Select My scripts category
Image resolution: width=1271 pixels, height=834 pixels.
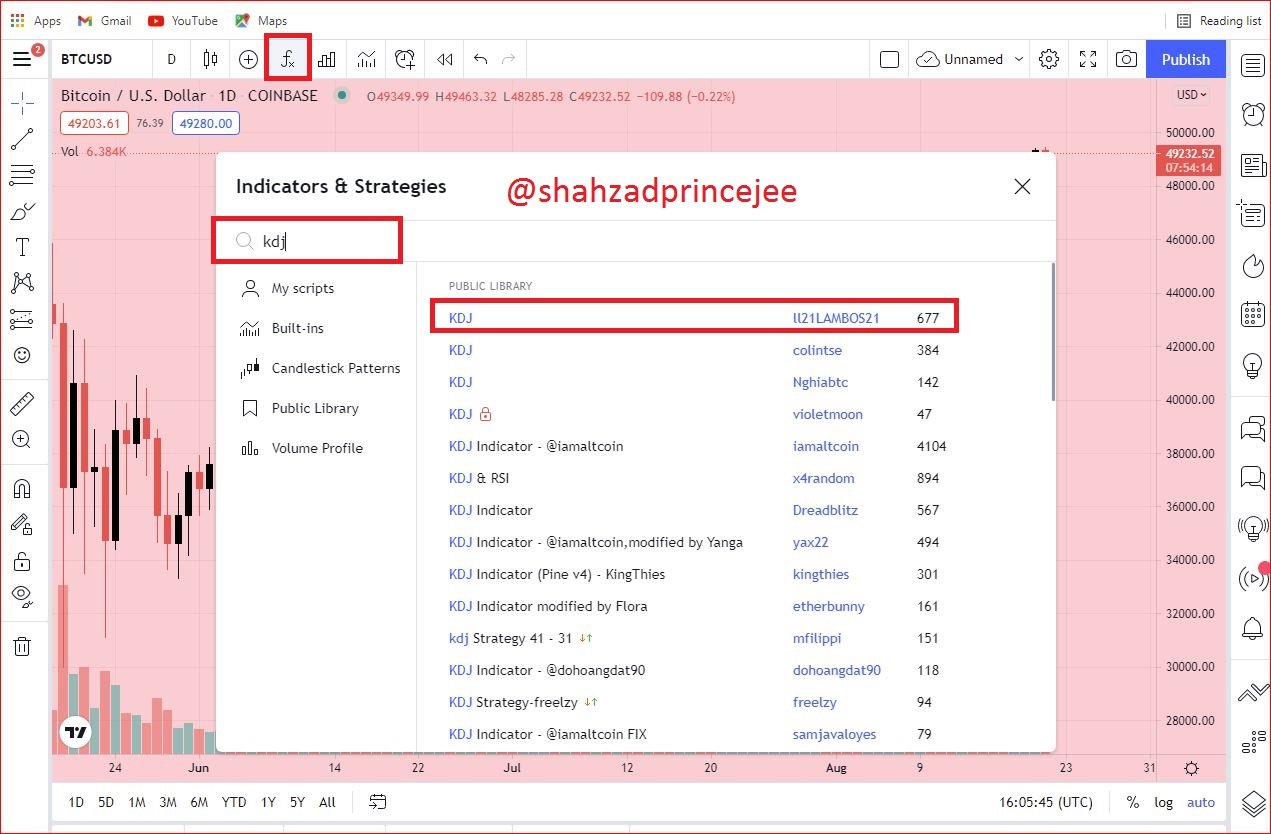pos(303,288)
